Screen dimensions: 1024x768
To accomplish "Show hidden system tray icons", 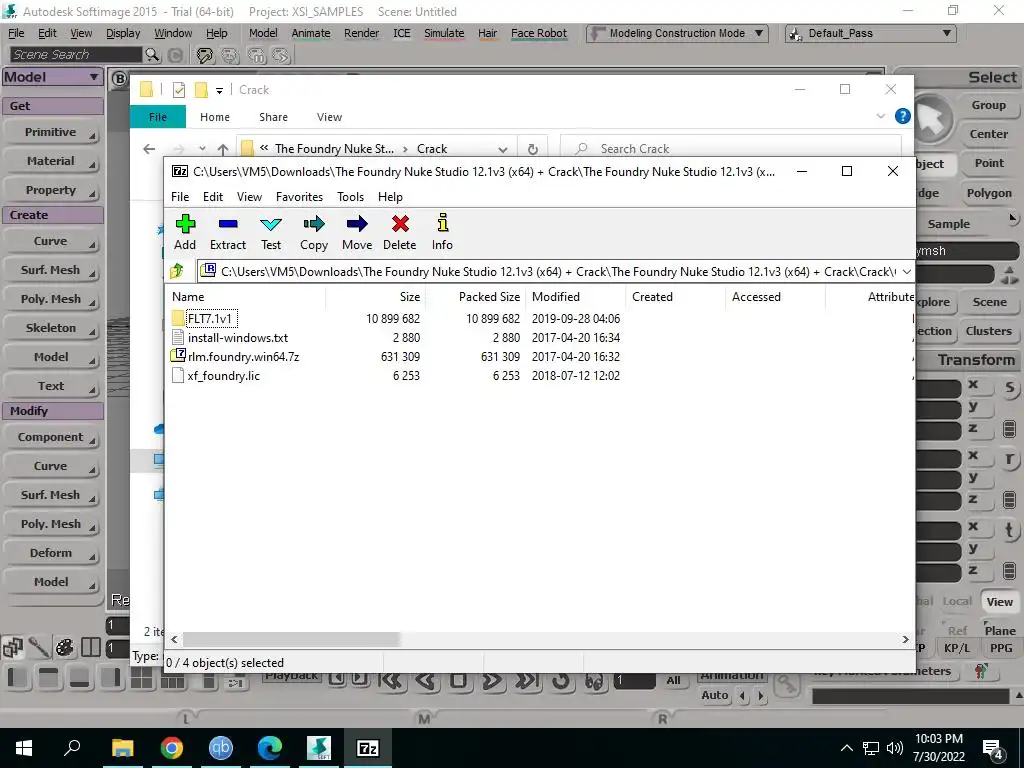I will tap(846, 748).
